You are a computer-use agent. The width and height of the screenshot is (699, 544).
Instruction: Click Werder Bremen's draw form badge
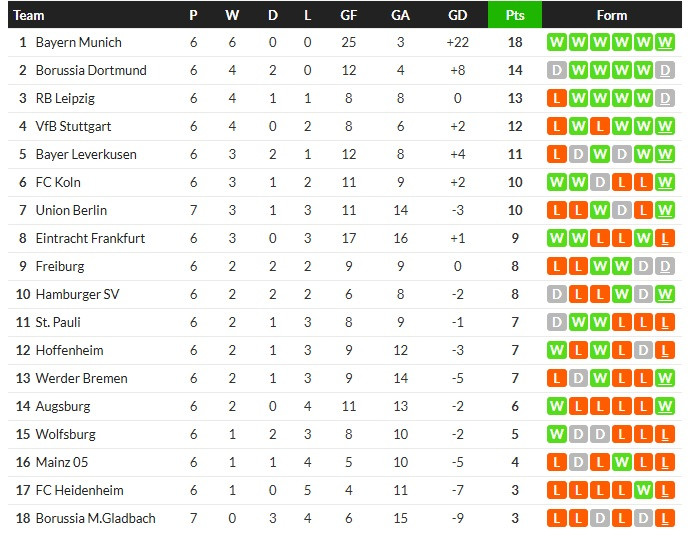(578, 378)
